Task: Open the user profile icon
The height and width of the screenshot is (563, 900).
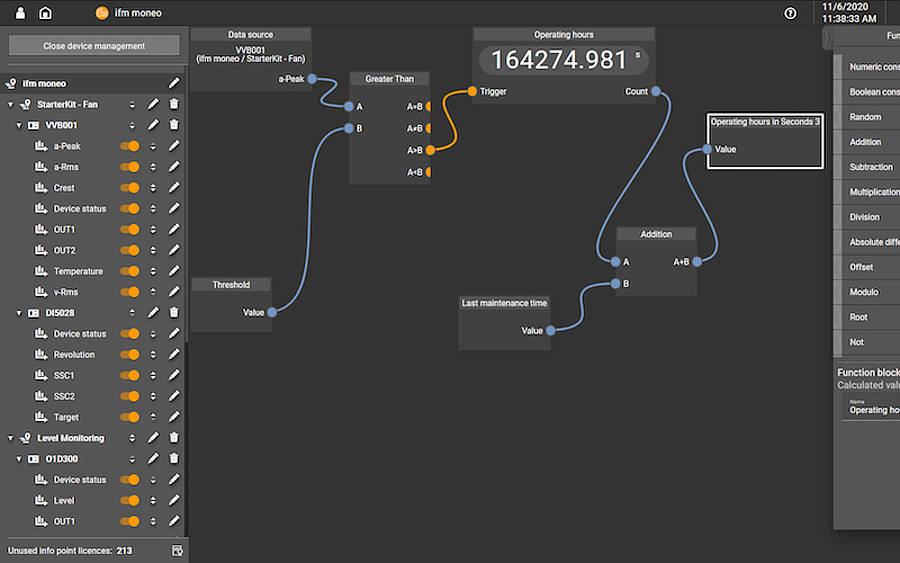Action: tap(20, 13)
